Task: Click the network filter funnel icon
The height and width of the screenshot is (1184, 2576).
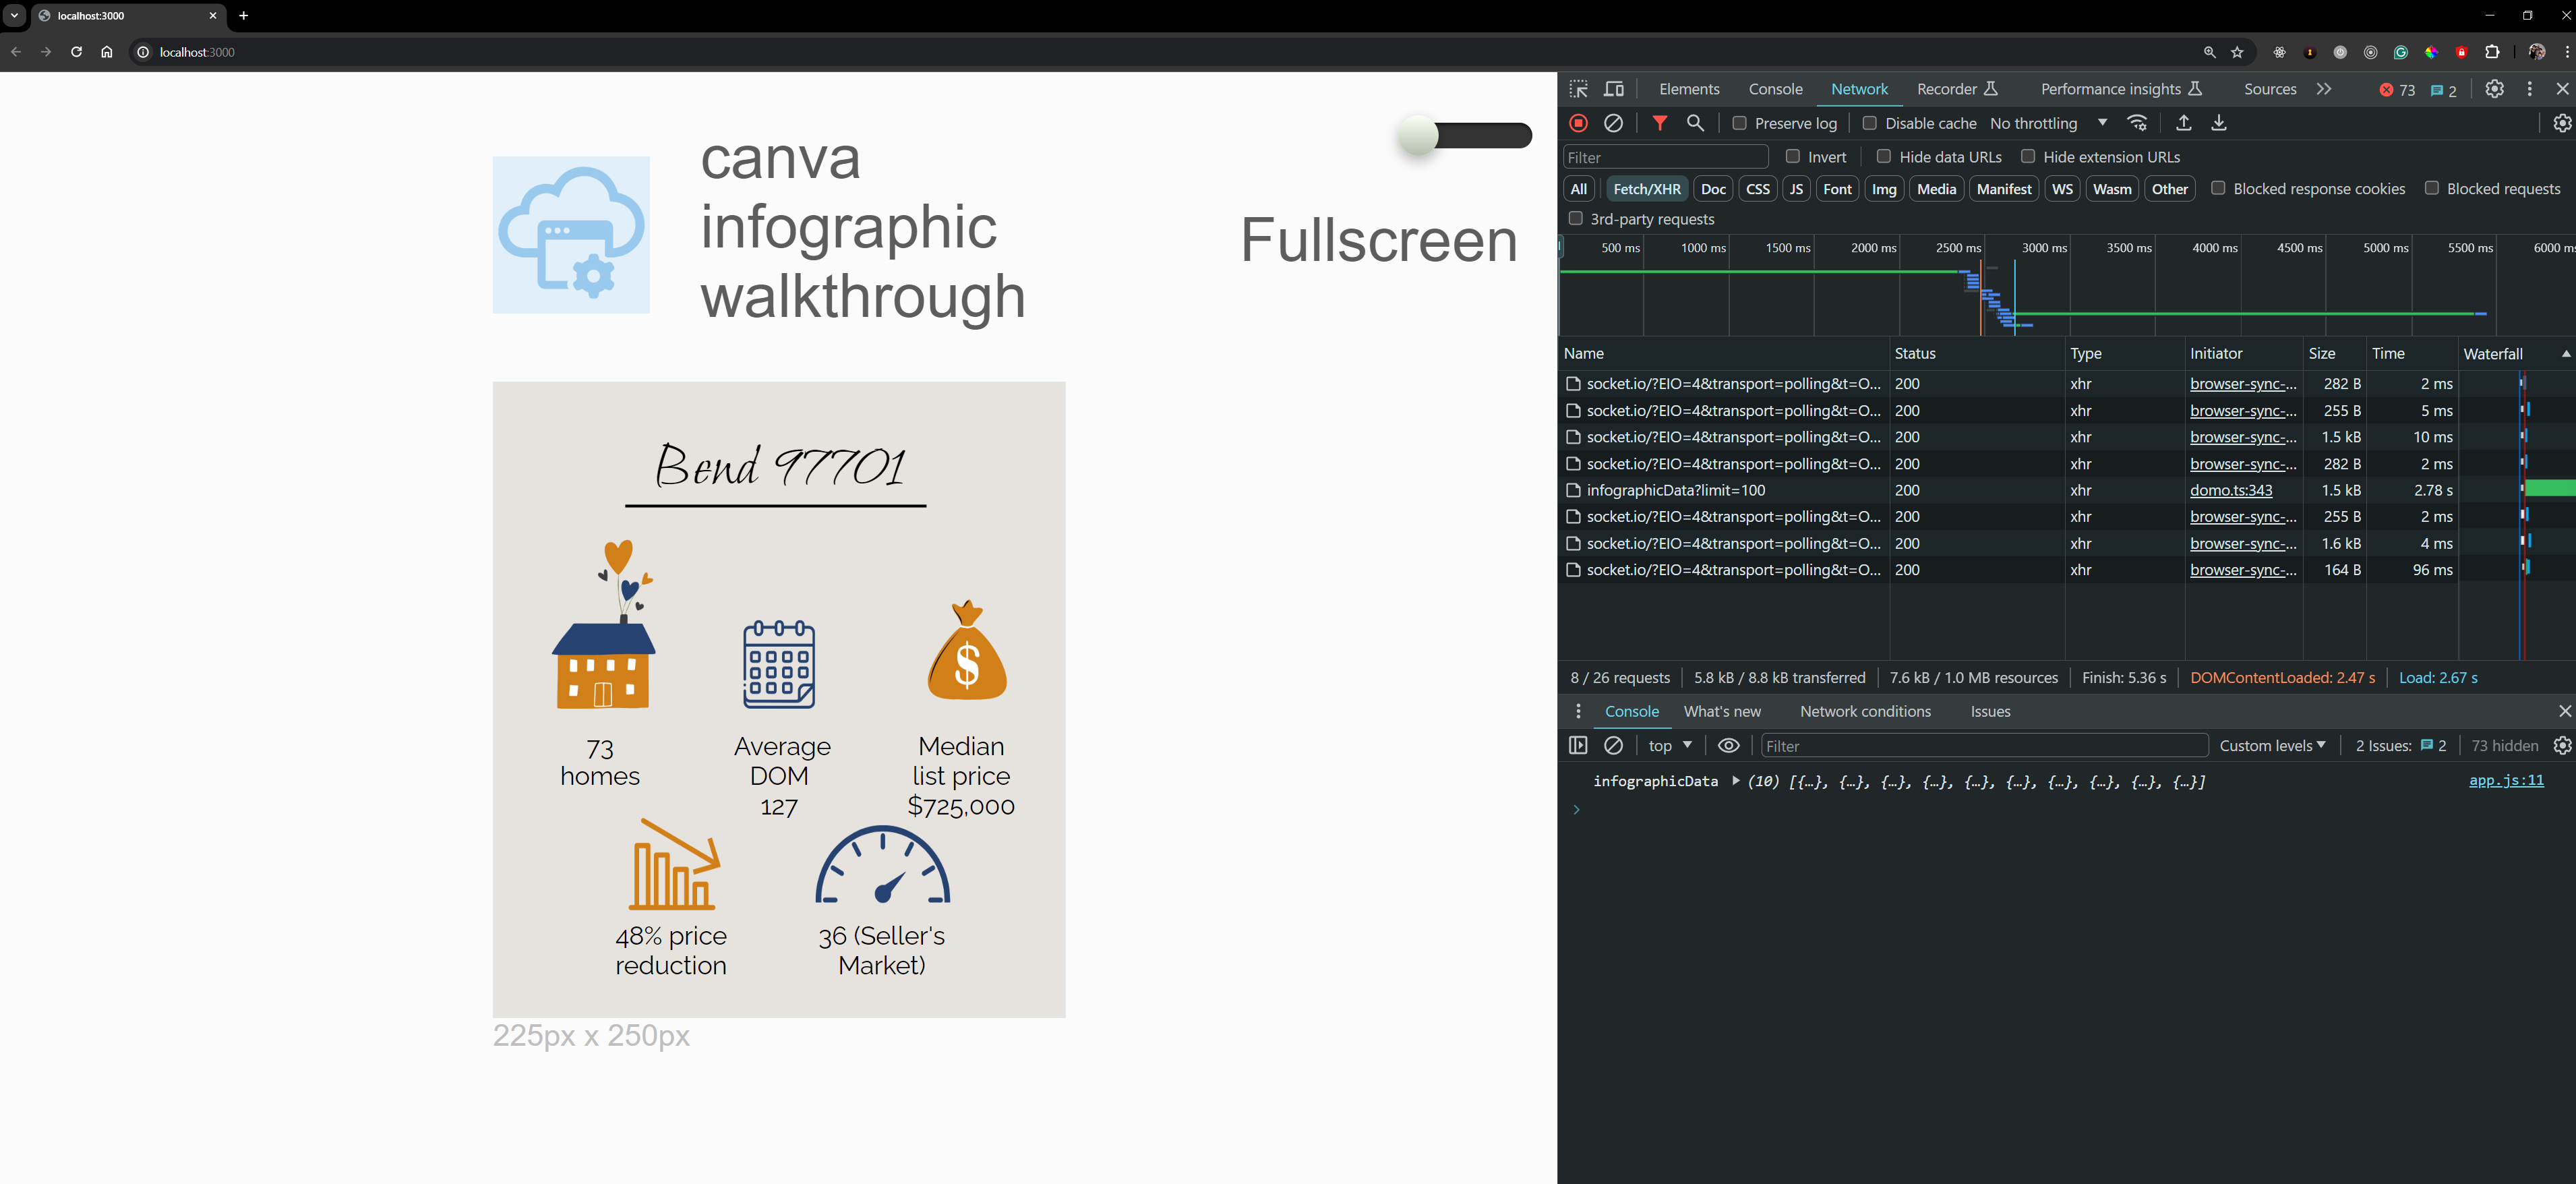Action: click(x=1659, y=123)
